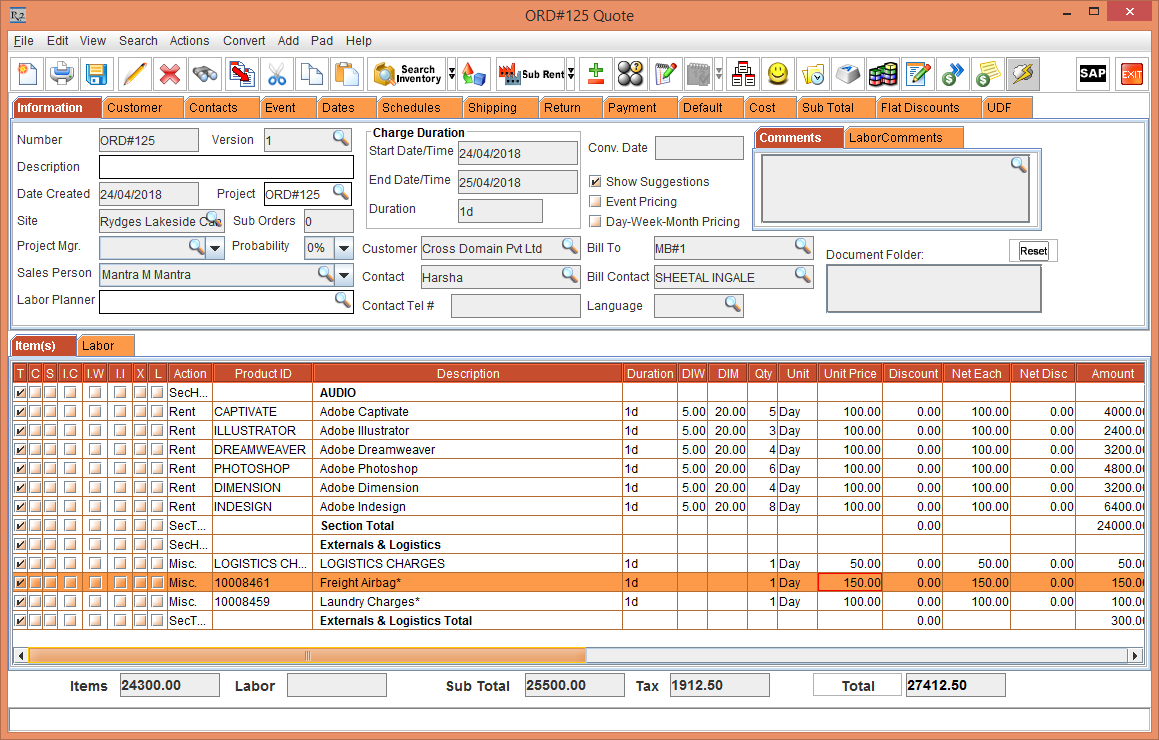This screenshot has height=740, width=1159.
Task: Click the SAP toolbar icon
Action: pos(1092,74)
